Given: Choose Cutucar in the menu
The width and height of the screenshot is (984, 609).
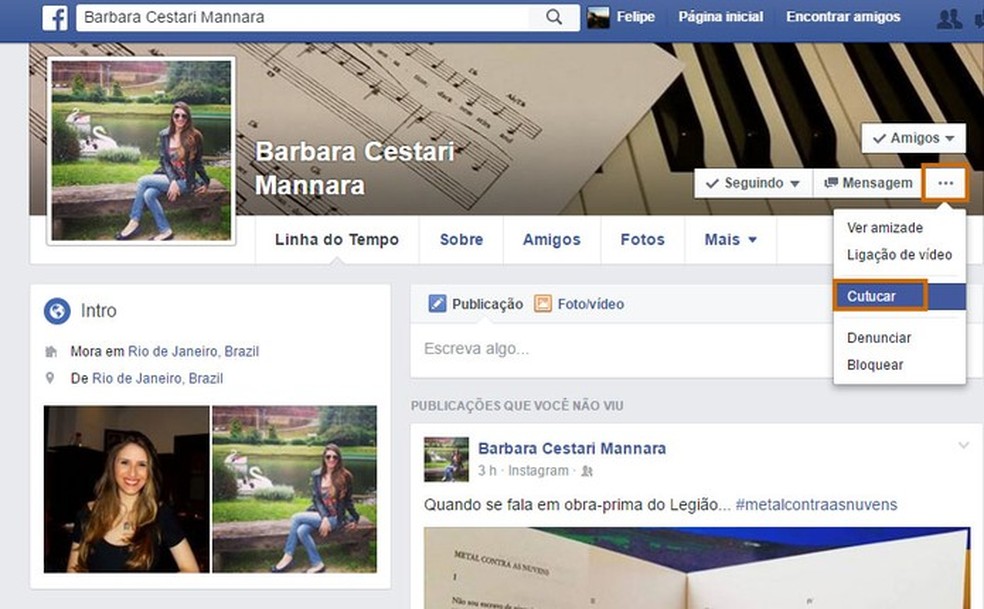Looking at the screenshot, I should 899,296.
